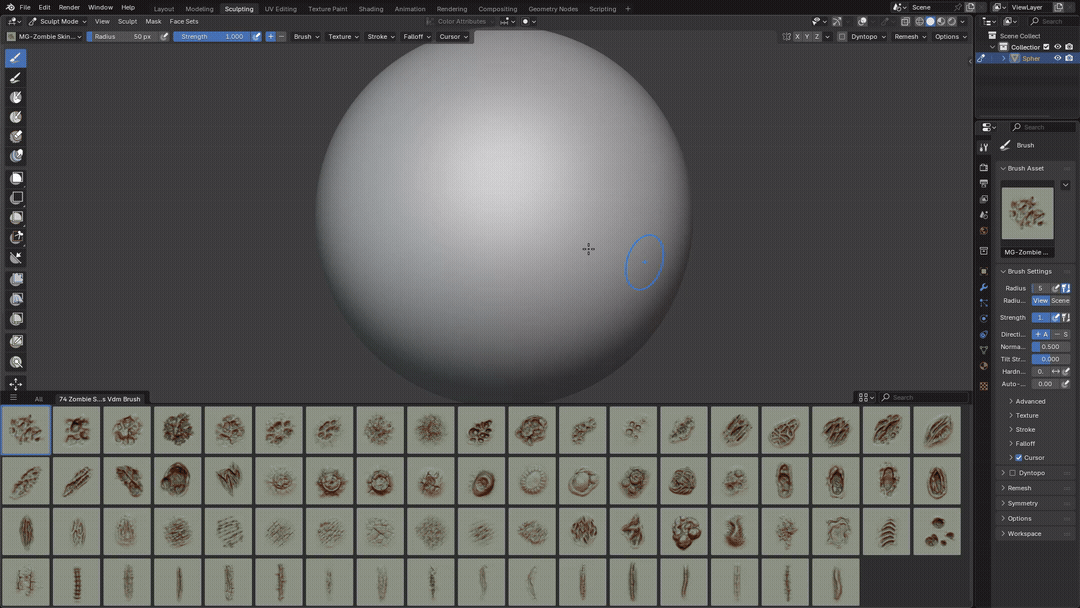Set Radius unit to View

[x=1041, y=301]
